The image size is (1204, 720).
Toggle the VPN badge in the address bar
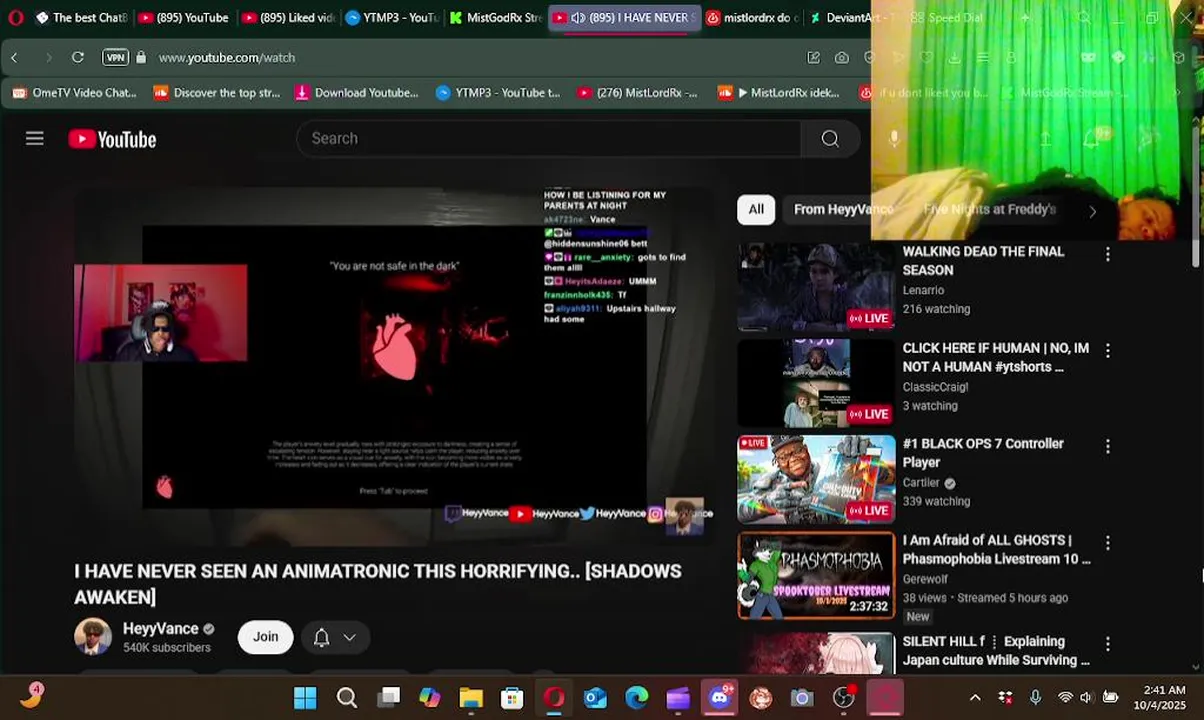[x=116, y=57]
